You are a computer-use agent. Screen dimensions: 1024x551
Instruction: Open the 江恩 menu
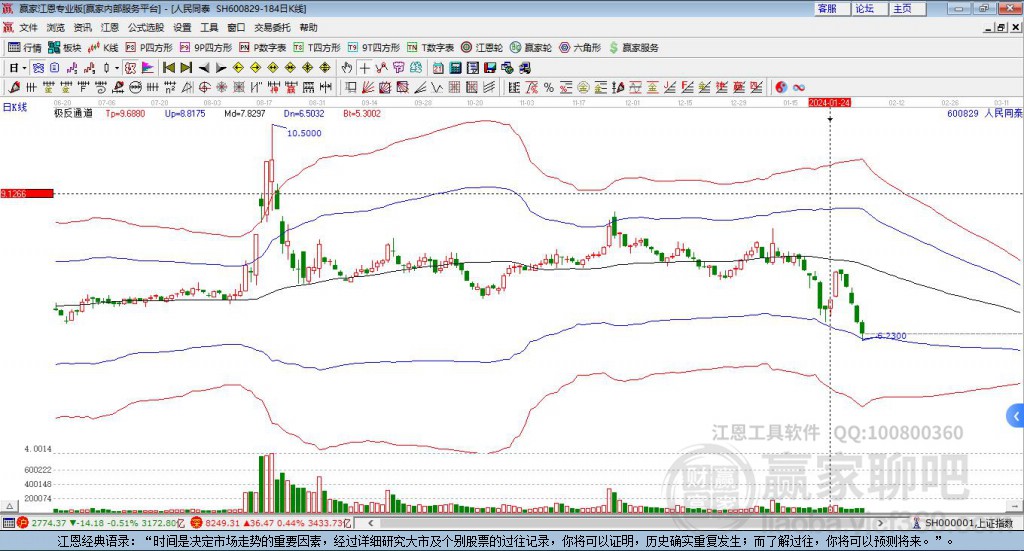point(110,27)
